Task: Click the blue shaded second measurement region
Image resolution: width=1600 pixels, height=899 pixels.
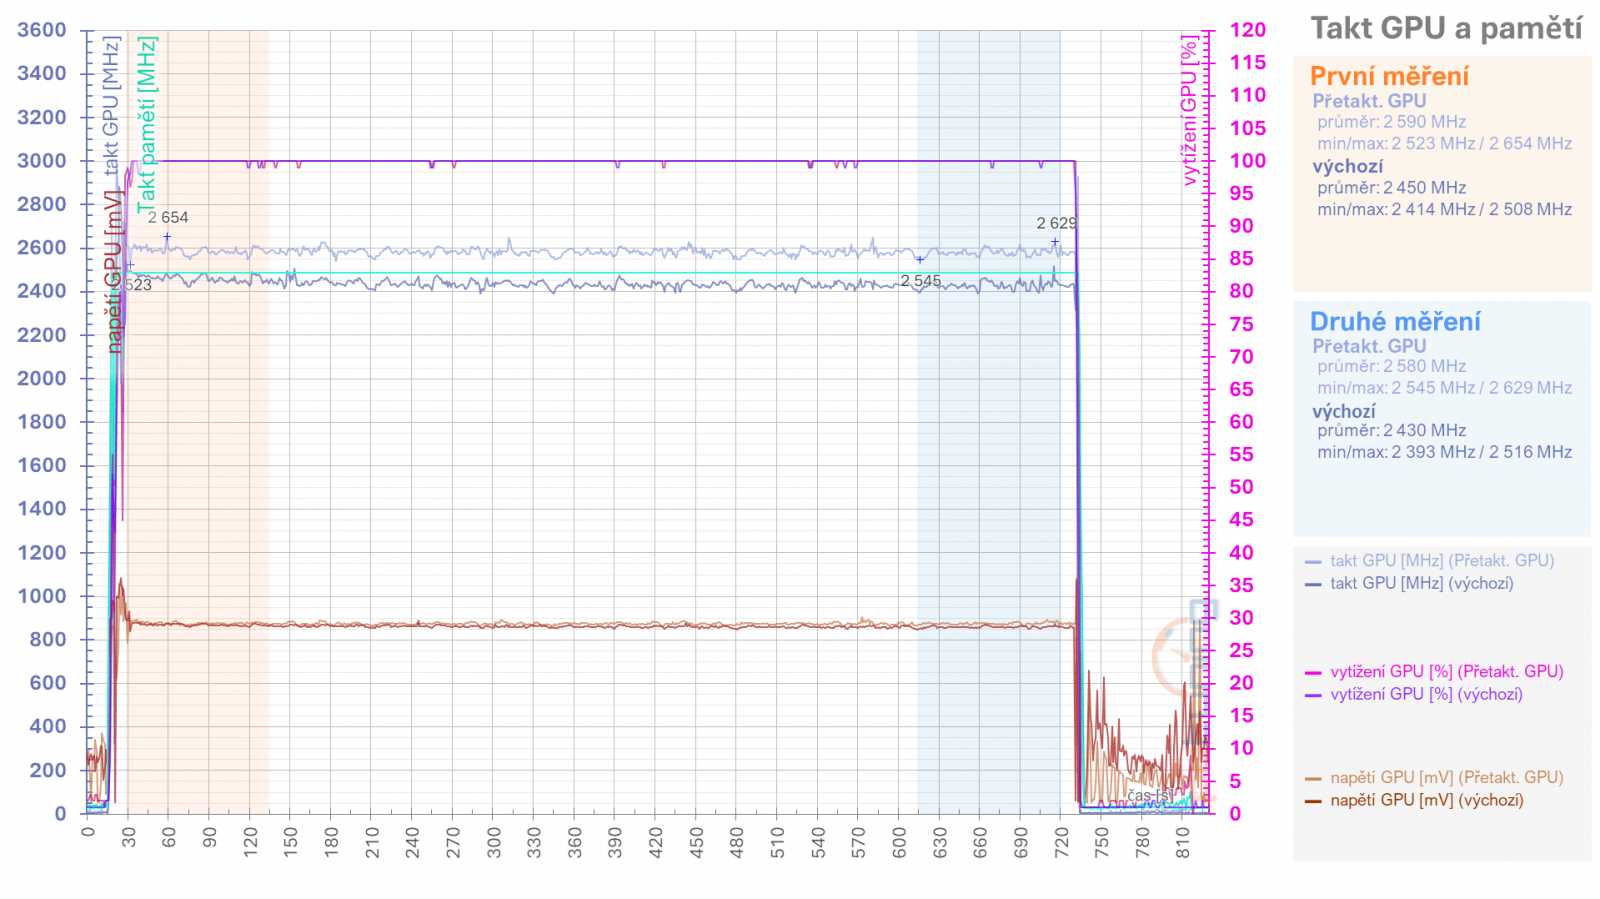Action: click(988, 420)
